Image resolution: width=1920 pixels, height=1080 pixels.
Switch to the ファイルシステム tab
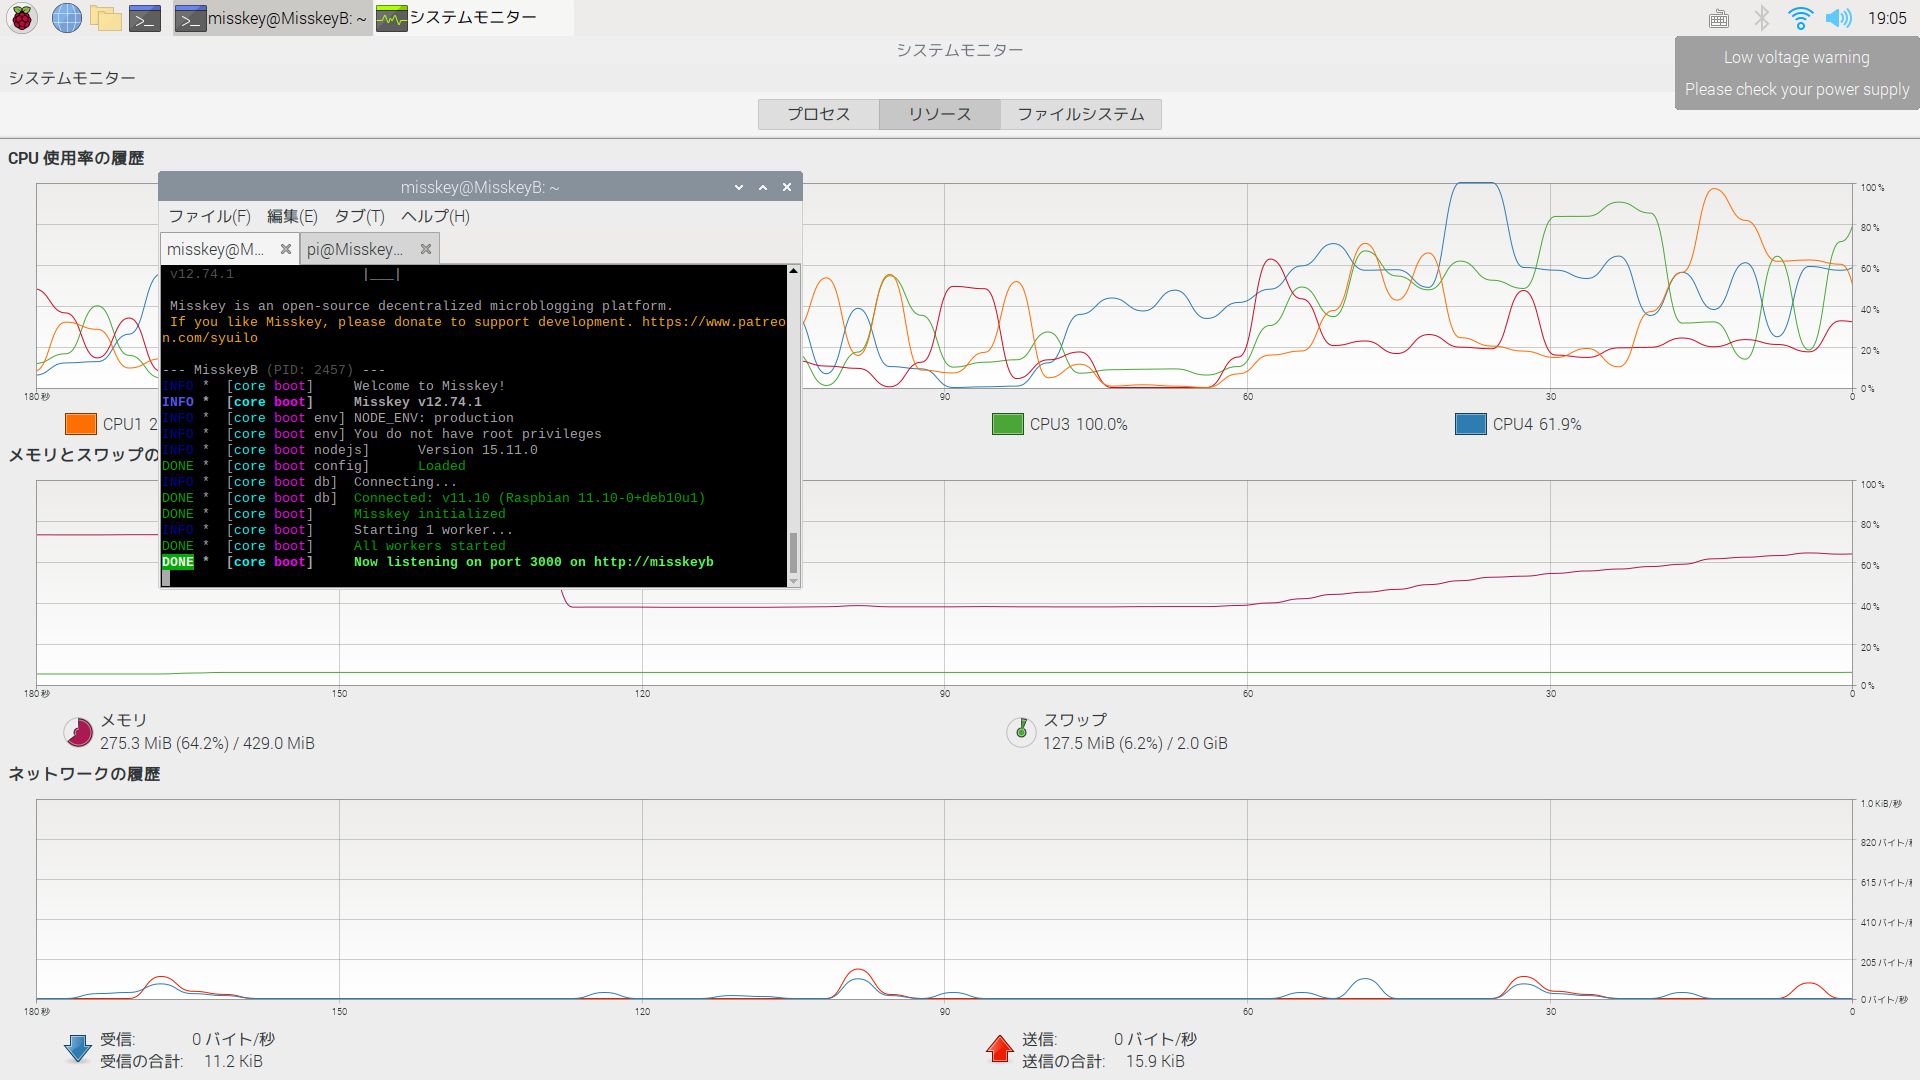pos(1081,114)
